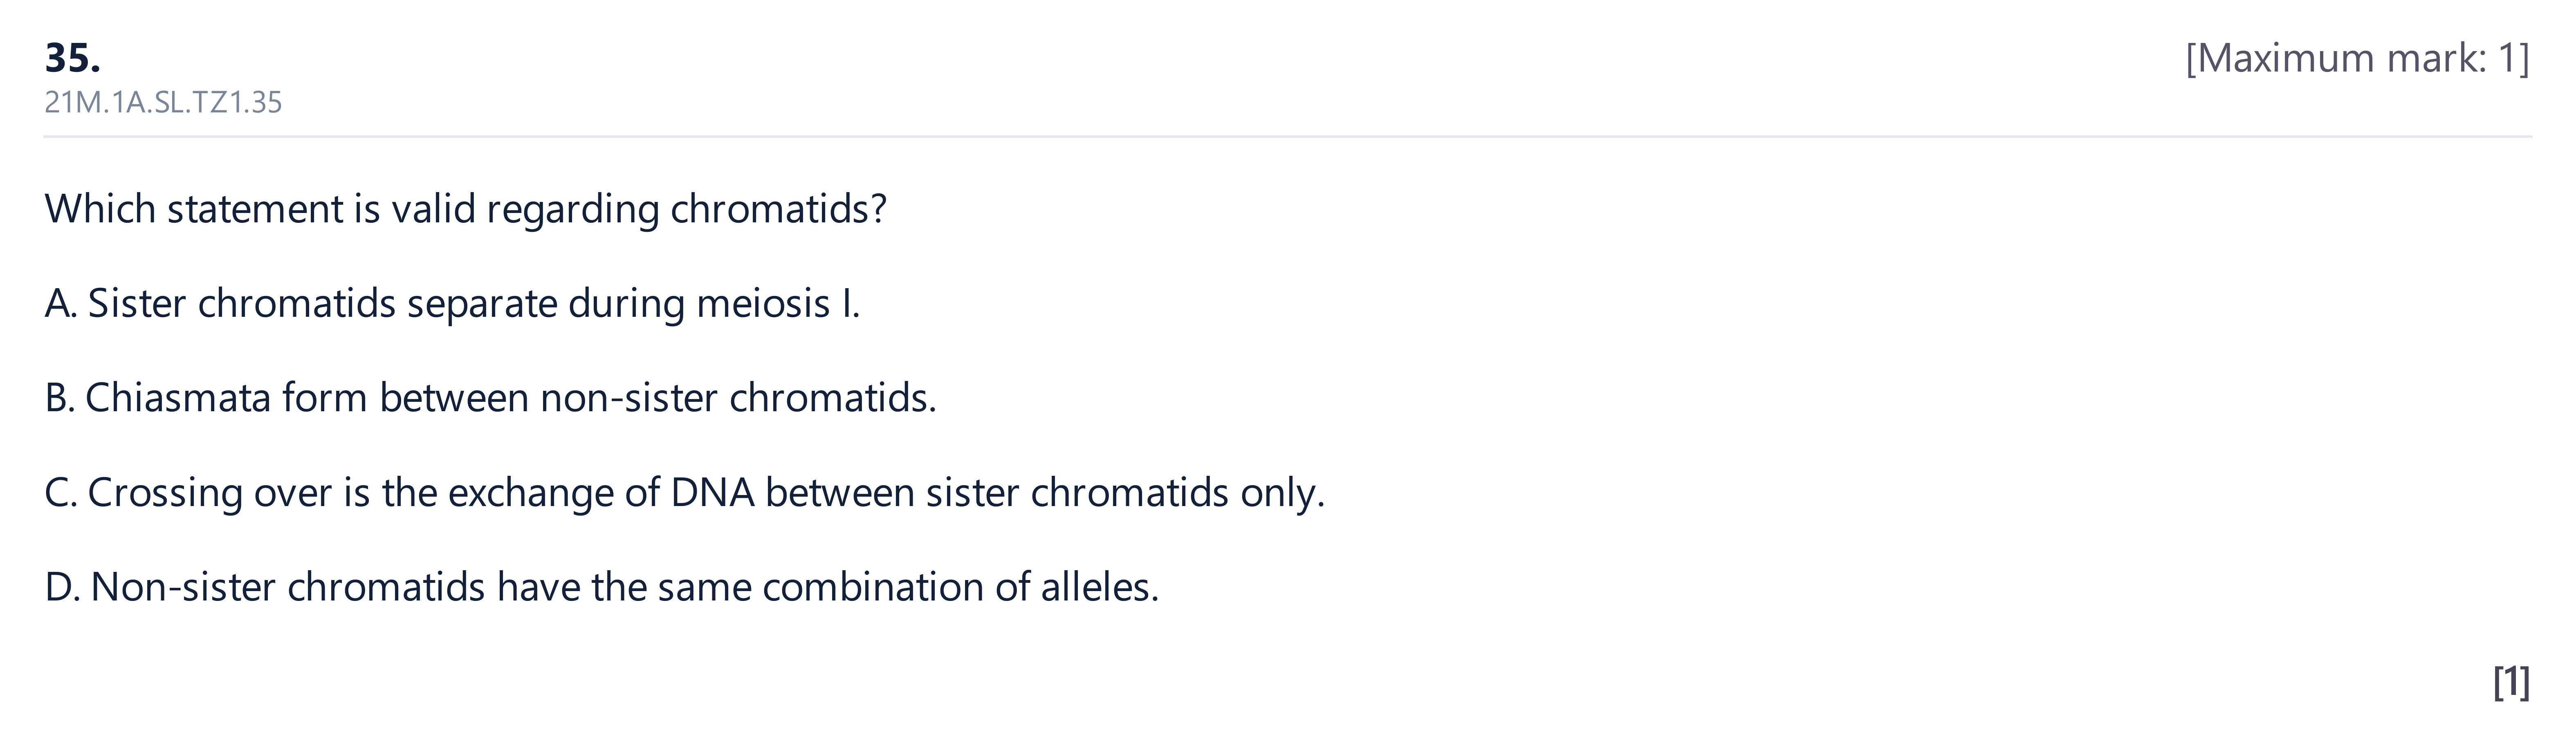Click the word Chiasmata in option B

(178, 398)
